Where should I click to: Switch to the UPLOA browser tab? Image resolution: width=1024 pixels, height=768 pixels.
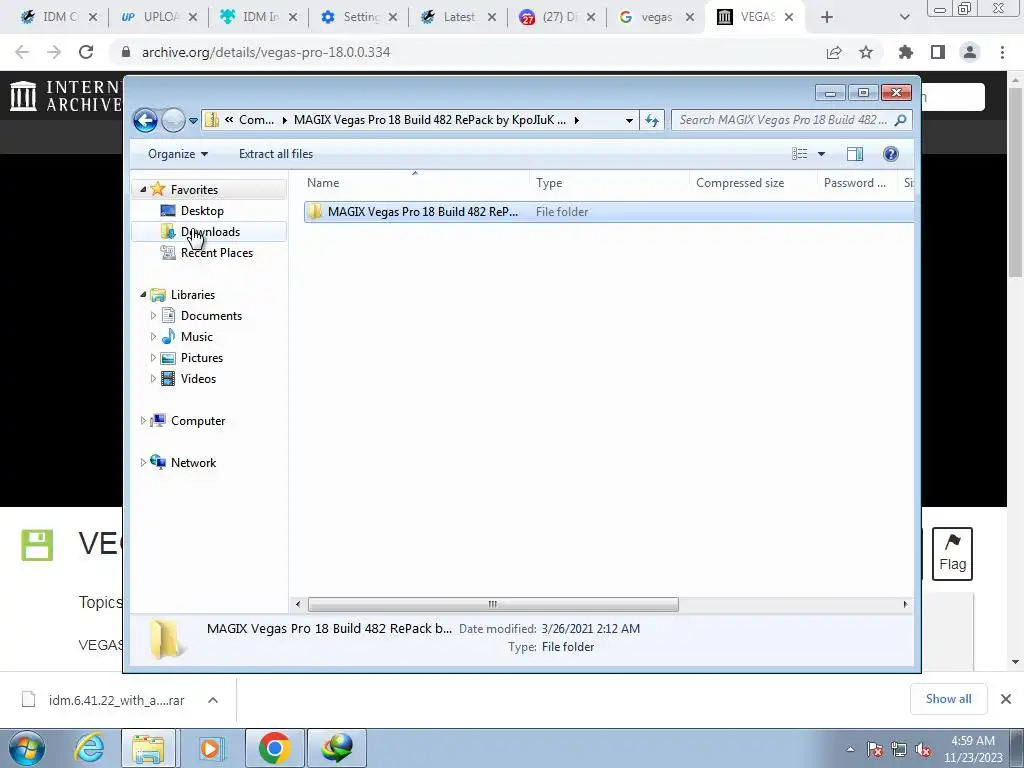[159, 17]
